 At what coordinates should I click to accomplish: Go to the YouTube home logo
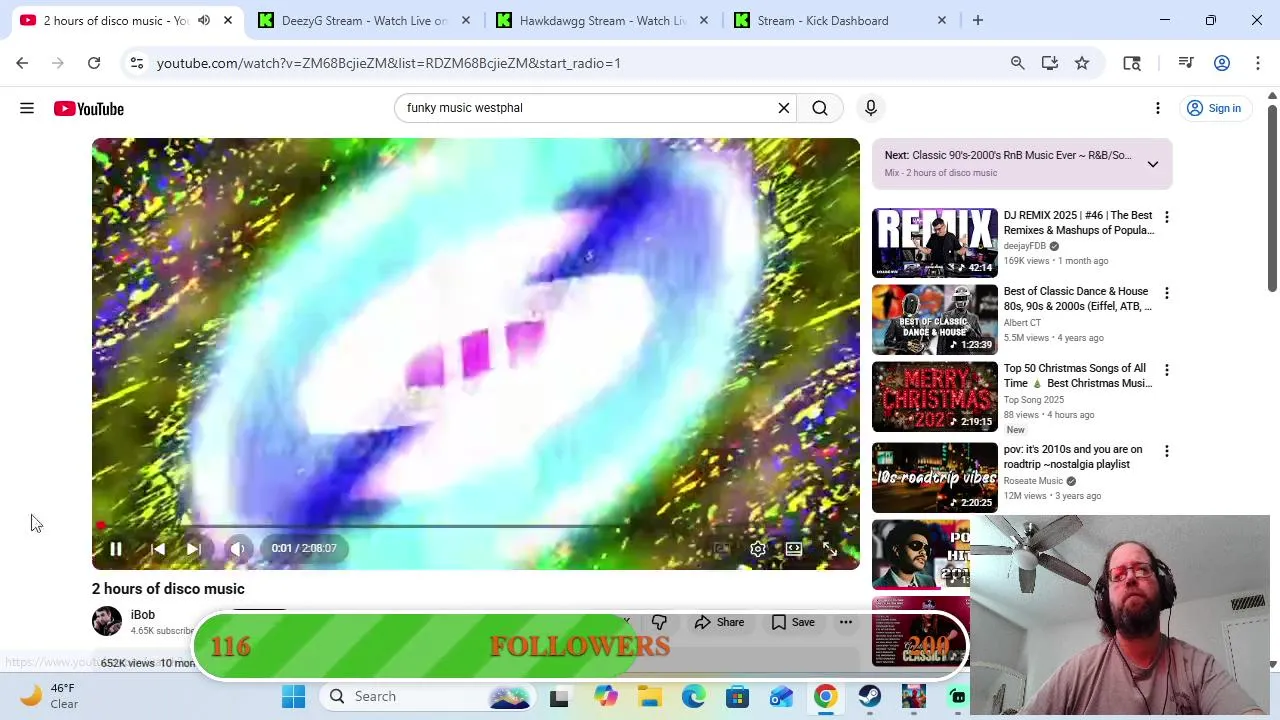click(x=89, y=108)
